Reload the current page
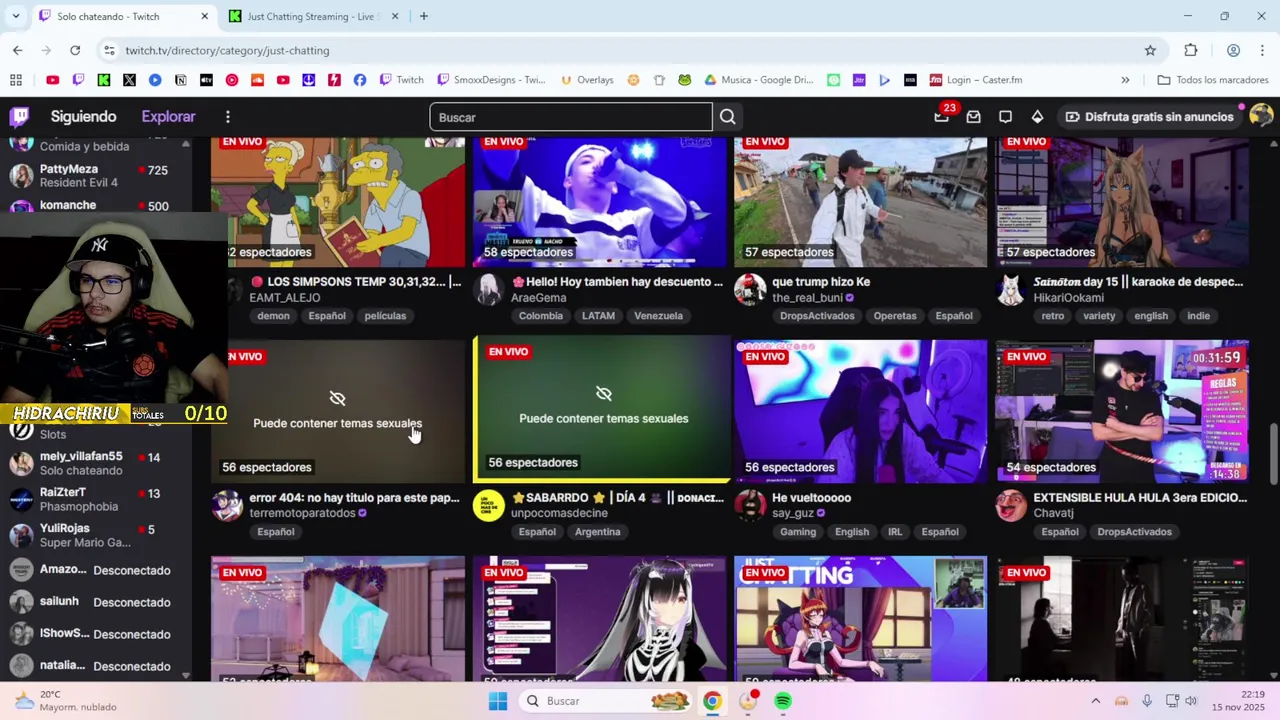 [75, 50]
